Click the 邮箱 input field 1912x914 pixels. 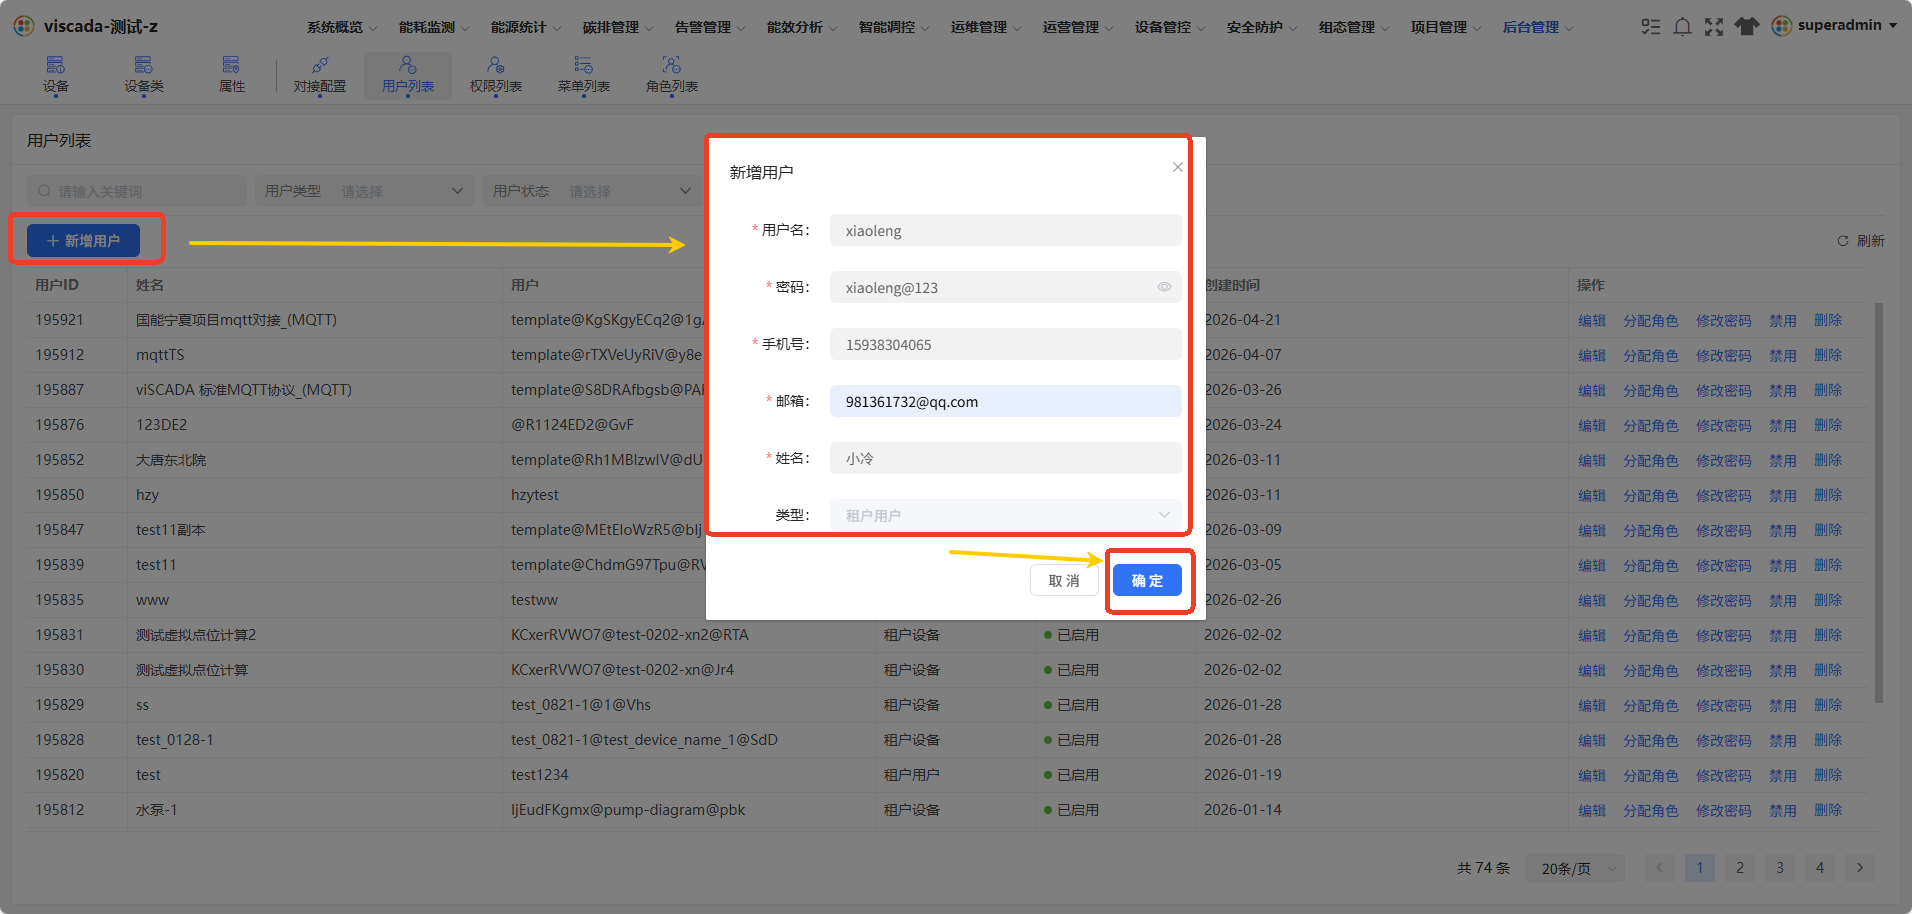pyautogui.click(x=1006, y=401)
